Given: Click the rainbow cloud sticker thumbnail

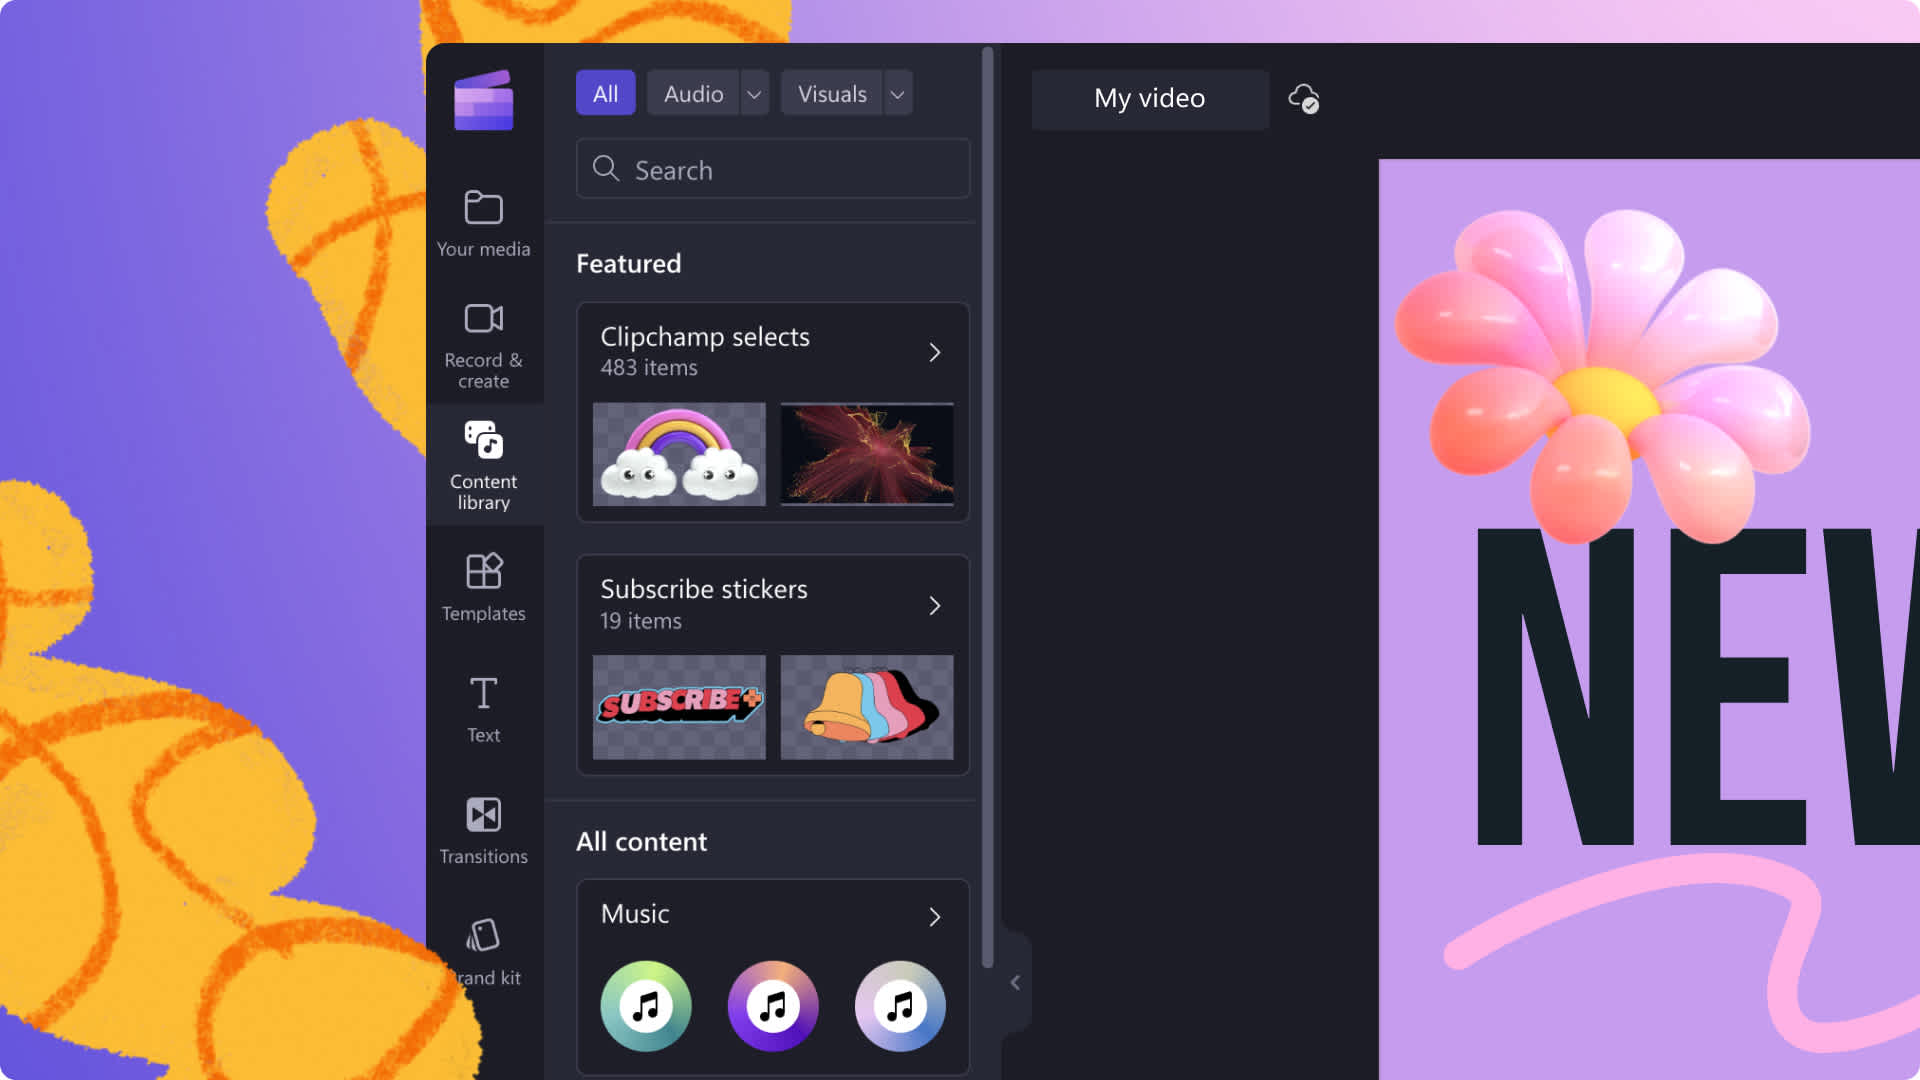Looking at the screenshot, I should tap(679, 452).
